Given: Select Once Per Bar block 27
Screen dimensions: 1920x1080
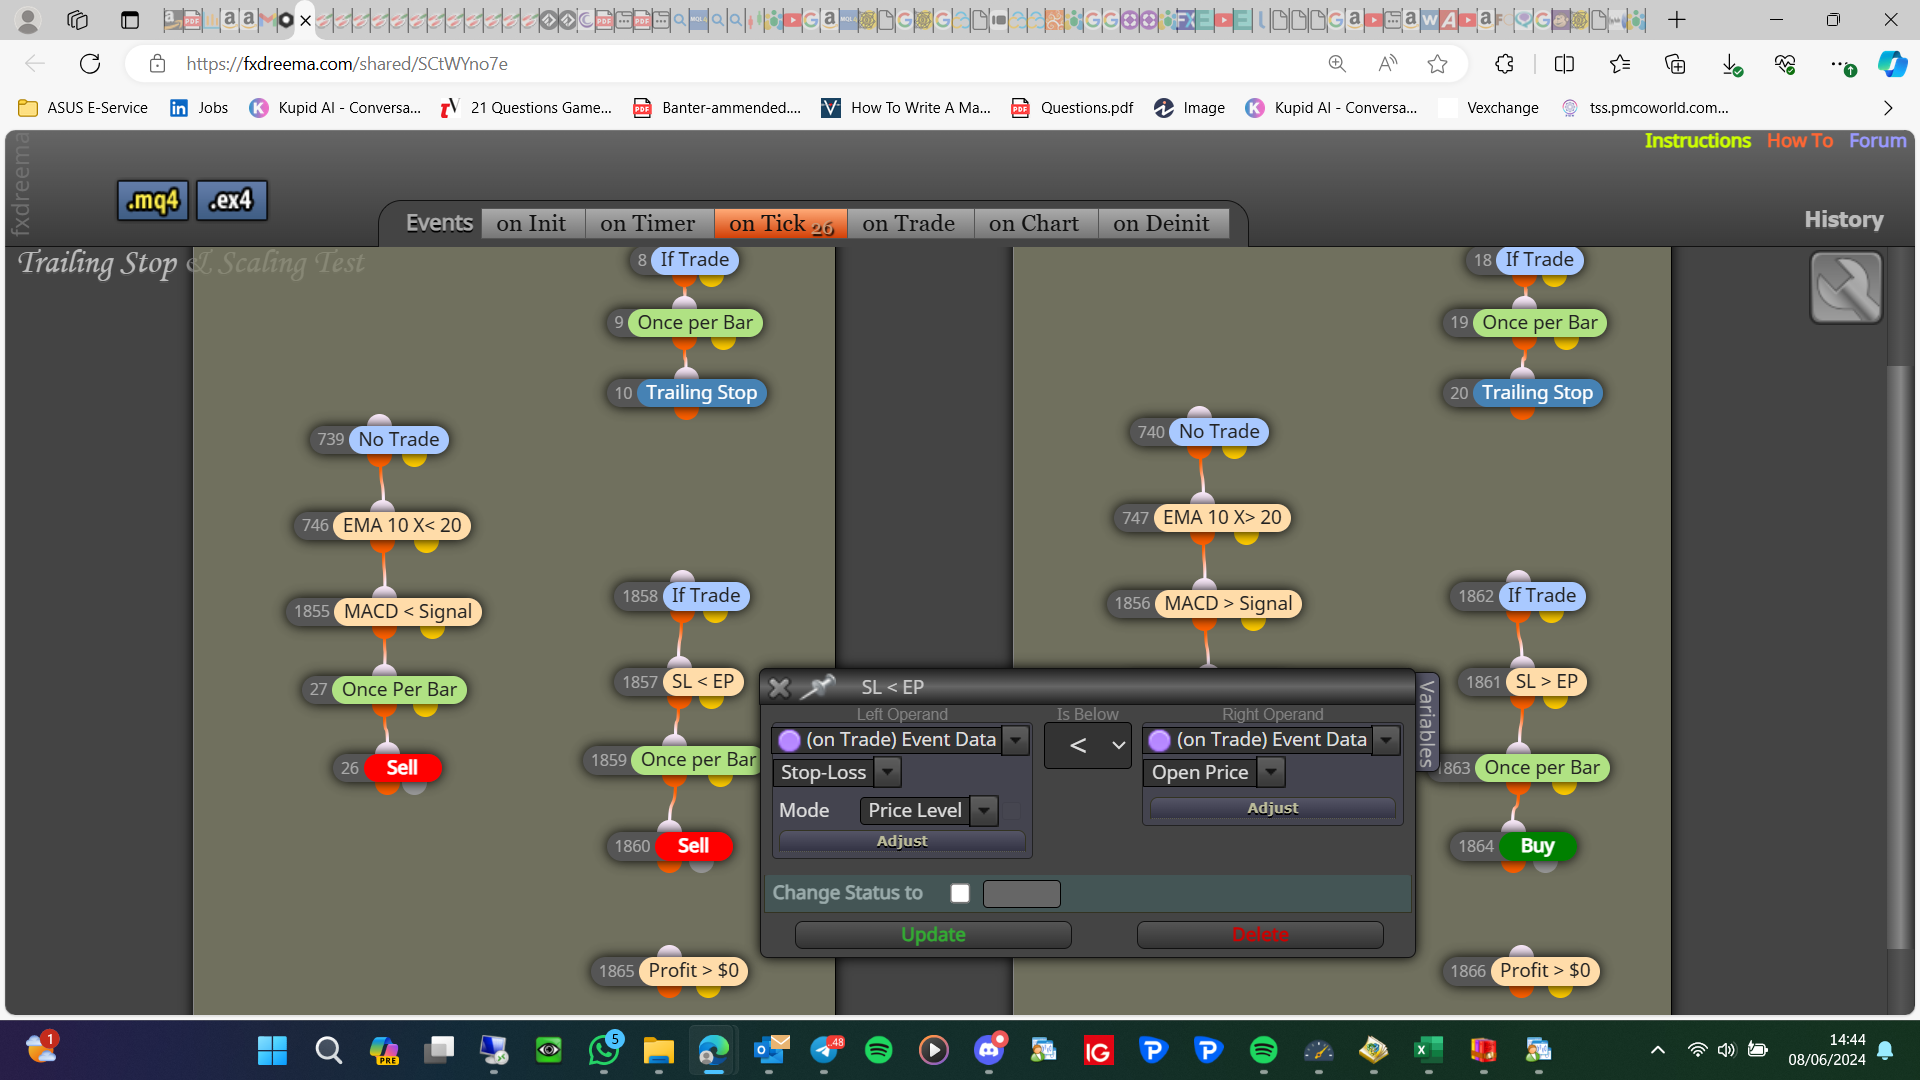Looking at the screenshot, I should click(399, 690).
